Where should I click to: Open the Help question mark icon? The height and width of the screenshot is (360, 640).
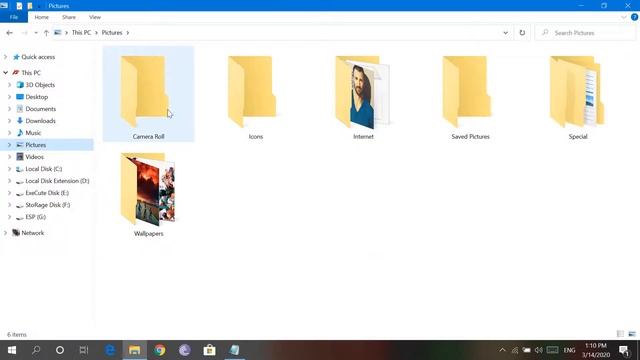point(634,17)
